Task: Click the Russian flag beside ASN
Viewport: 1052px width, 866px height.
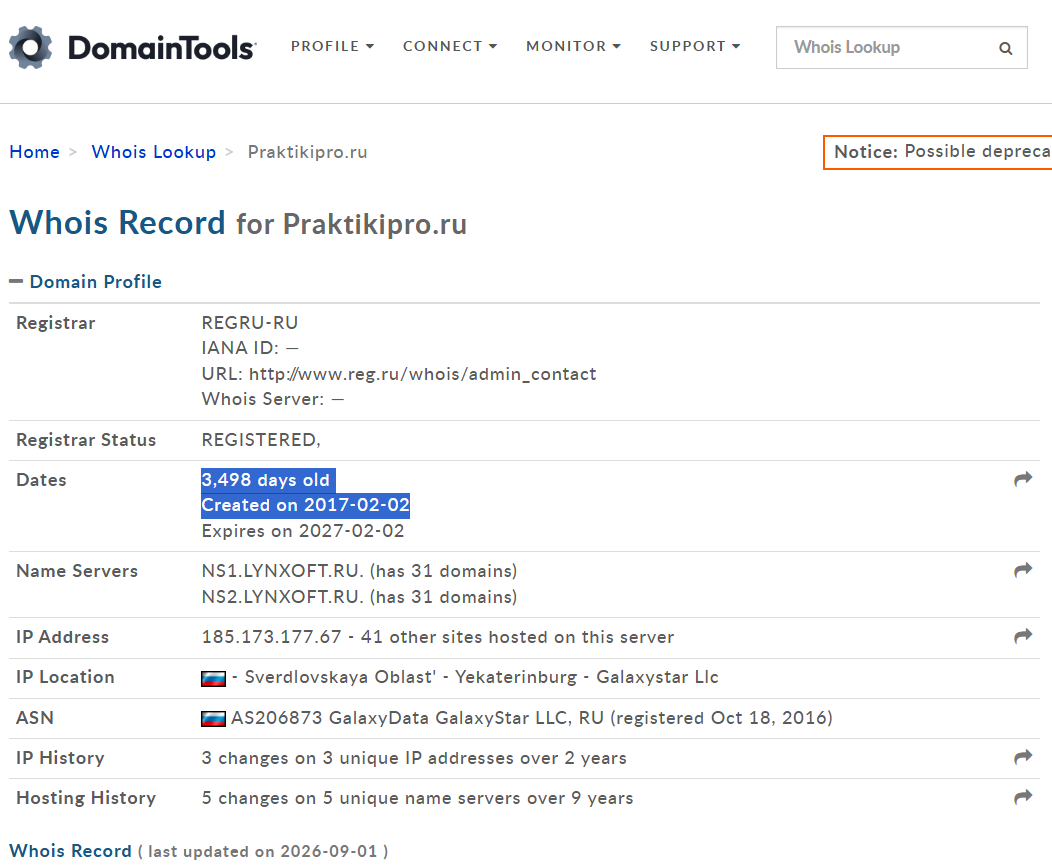Action: coord(213,718)
